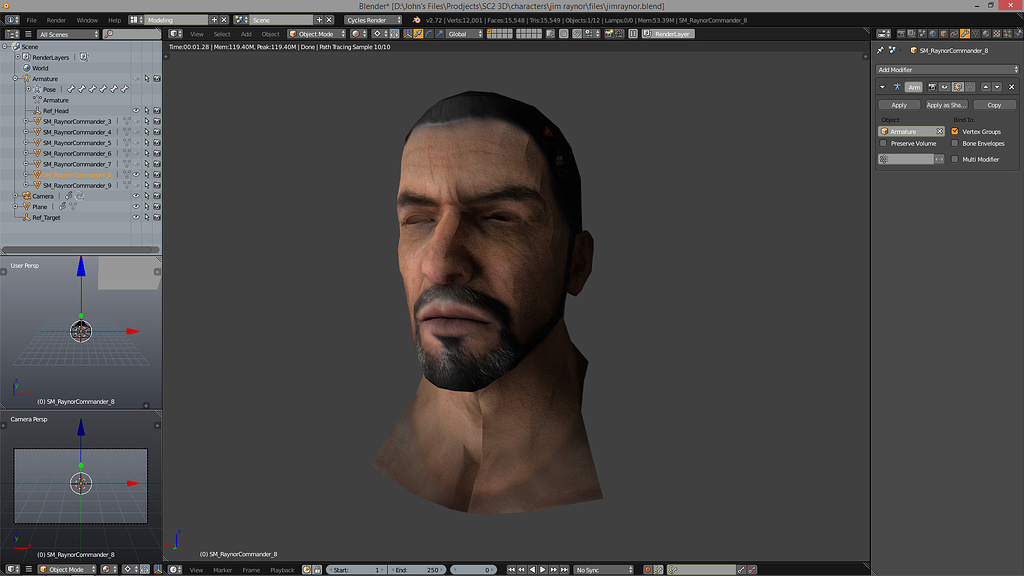The width and height of the screenshot is (1024, 576).
Task: Move Armature modifier down in stack
Action: tap(997, 87)
